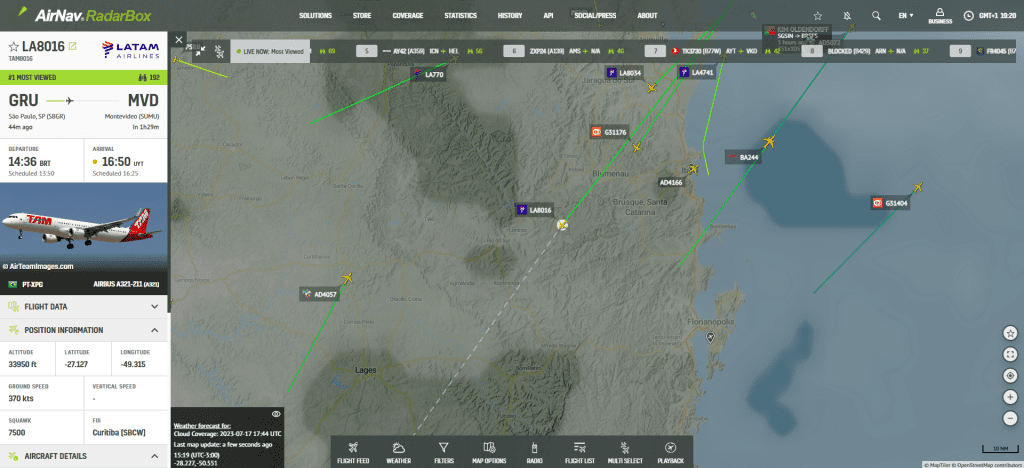The image size is (1024, 468).
Task: Open the Coverage menu item
Action: [x=407, y=16]
